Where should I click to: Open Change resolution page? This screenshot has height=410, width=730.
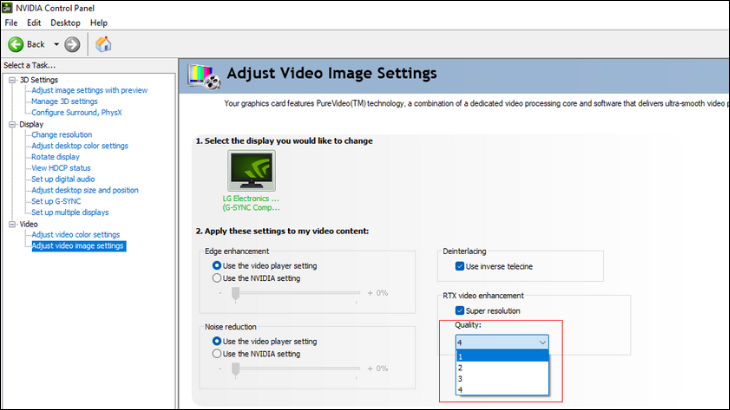coord(61,135)
